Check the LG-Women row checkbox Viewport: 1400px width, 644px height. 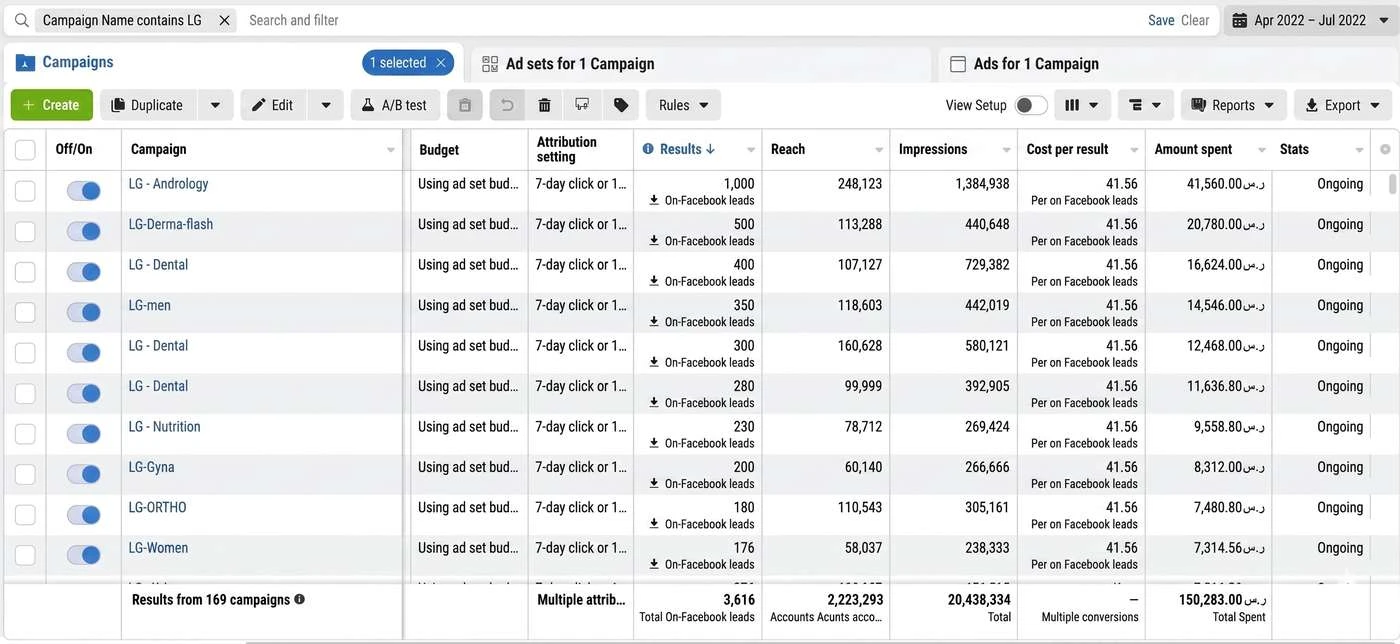[25, 556]
